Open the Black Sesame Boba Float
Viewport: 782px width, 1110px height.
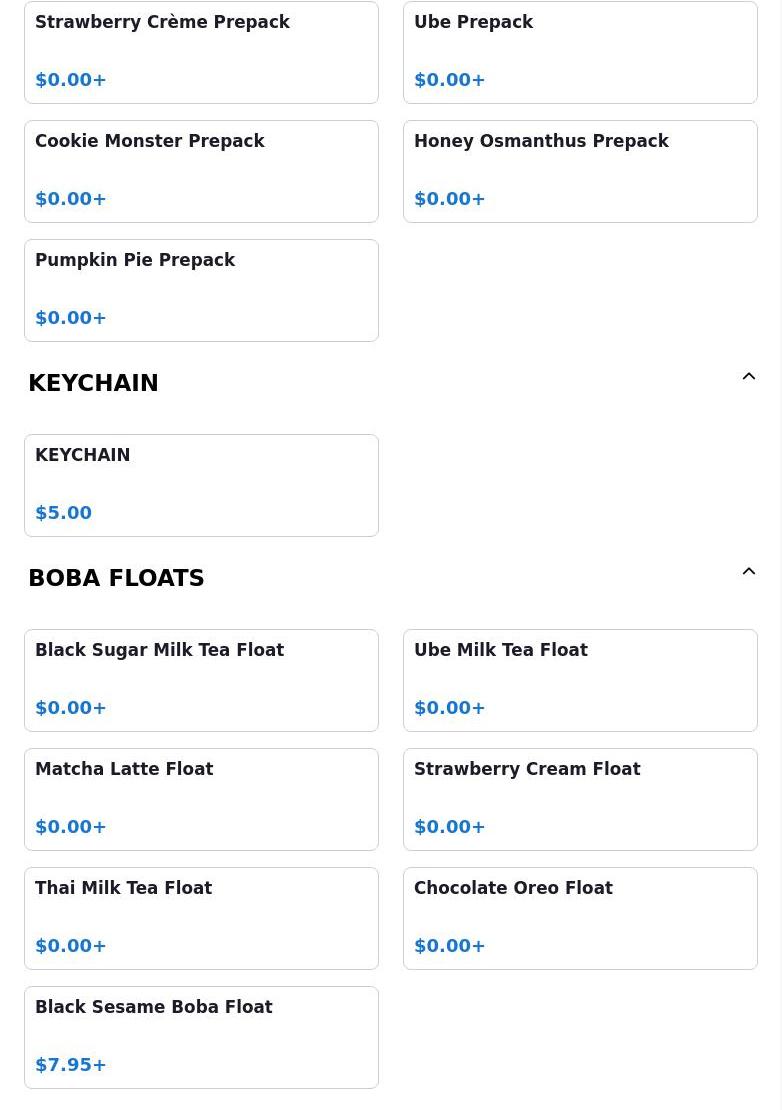(201, 1037)
